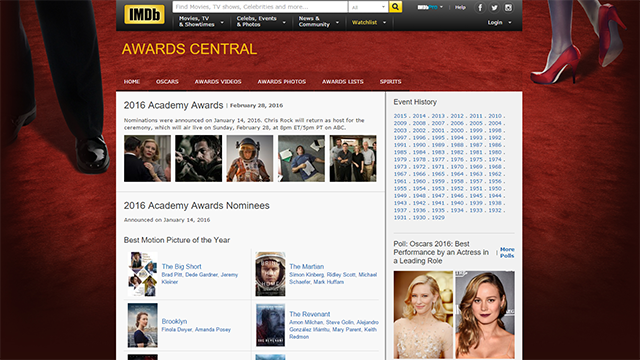
Task: Open Arnon Milchan producer link
Action: point(306,322)
